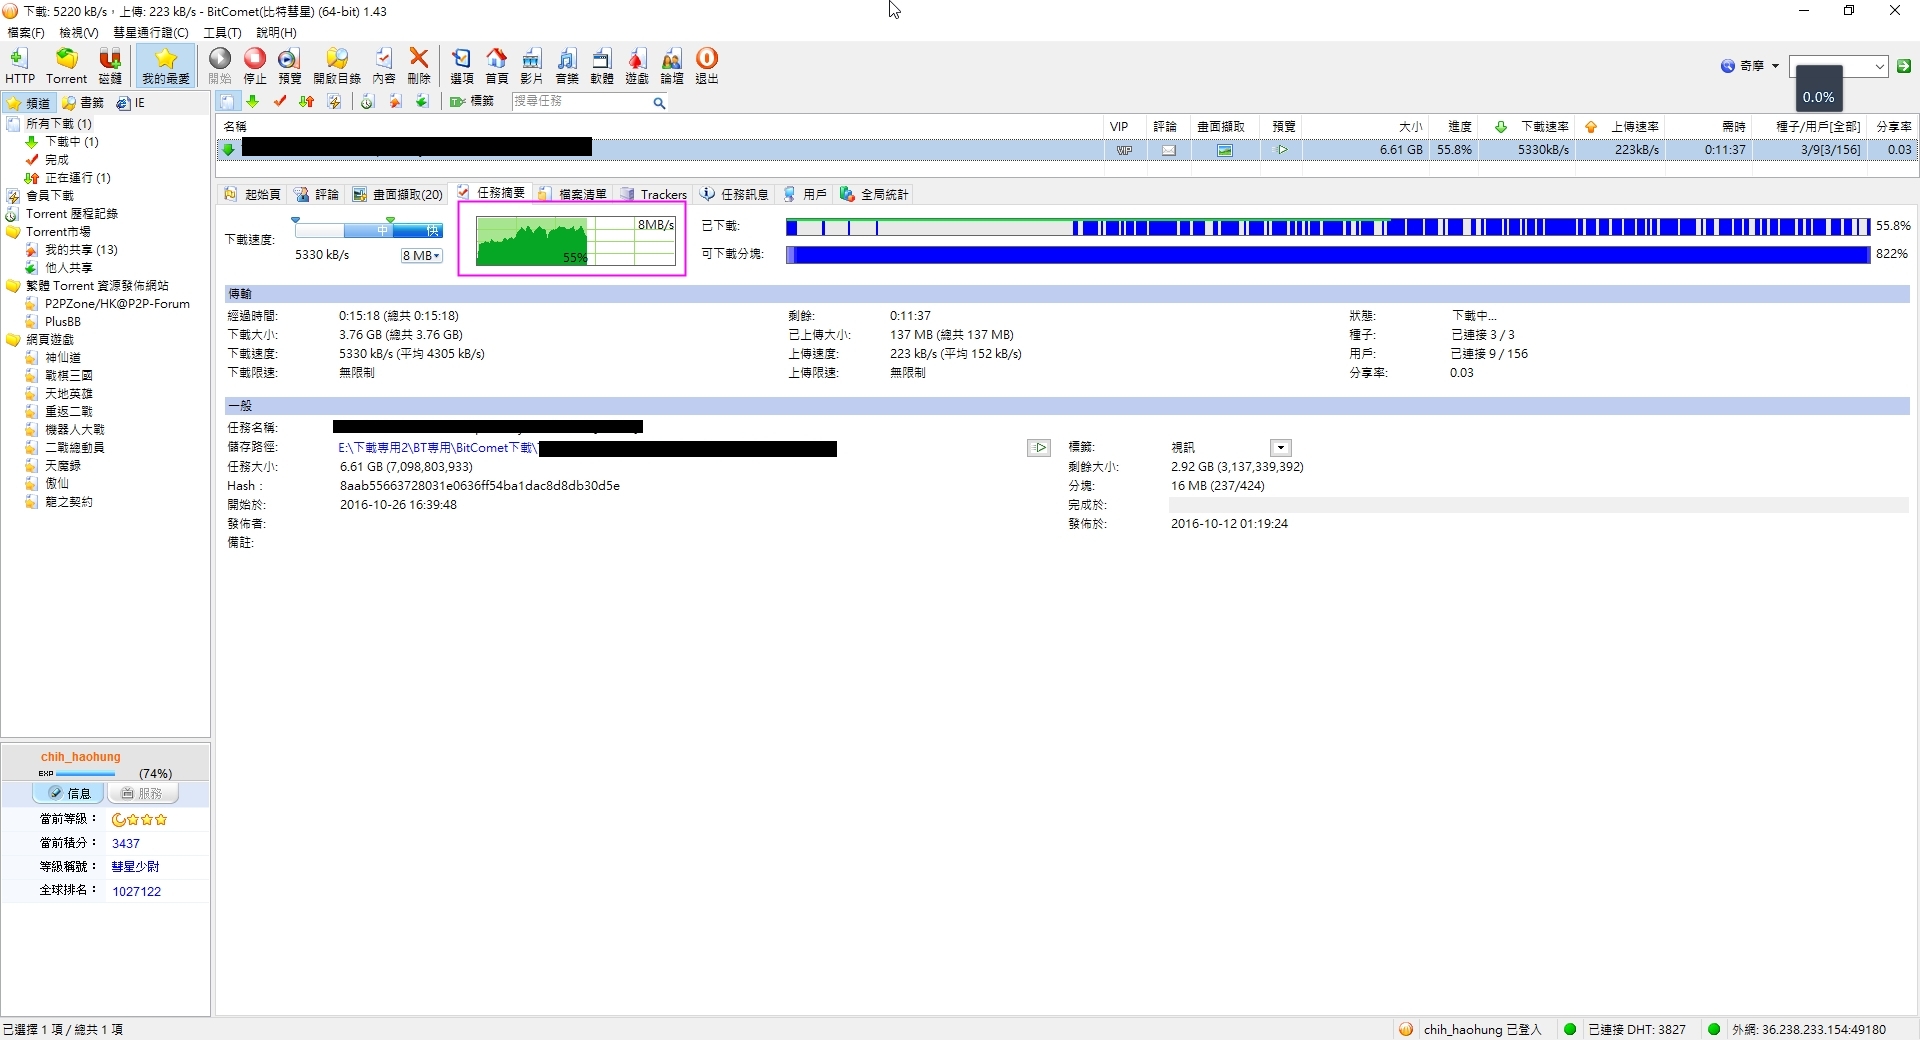Click the play button beside storage path
This screenshot has width=1920, height=1040.
1039,448
